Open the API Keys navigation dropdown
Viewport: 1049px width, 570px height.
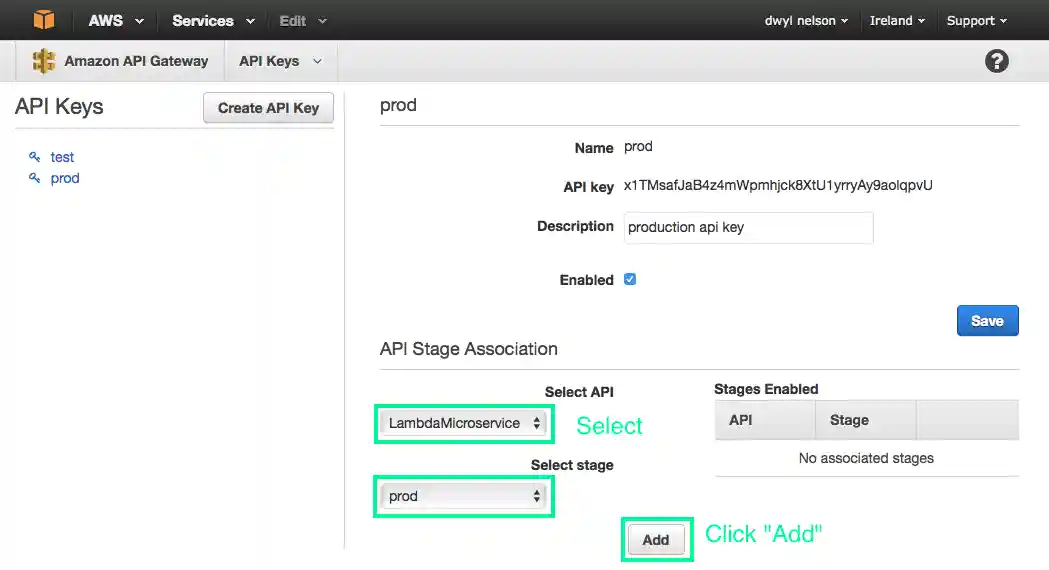tap(280, 61)
